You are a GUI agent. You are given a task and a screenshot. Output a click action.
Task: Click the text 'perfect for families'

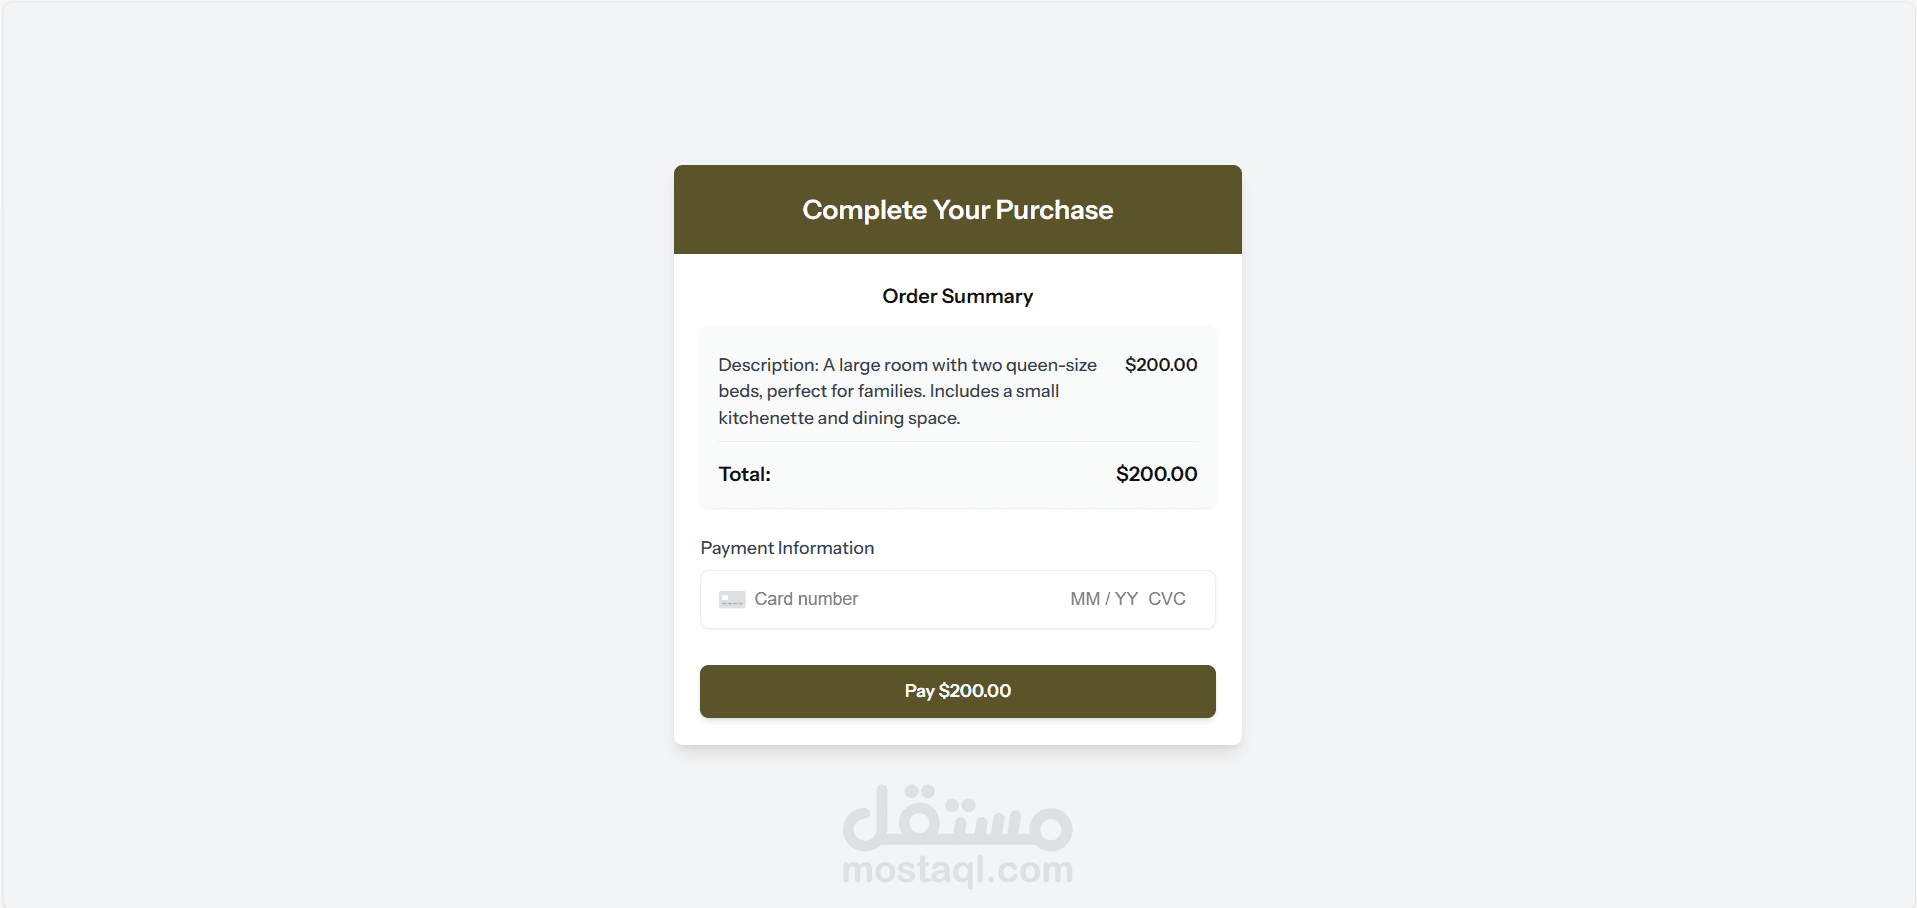845,391
